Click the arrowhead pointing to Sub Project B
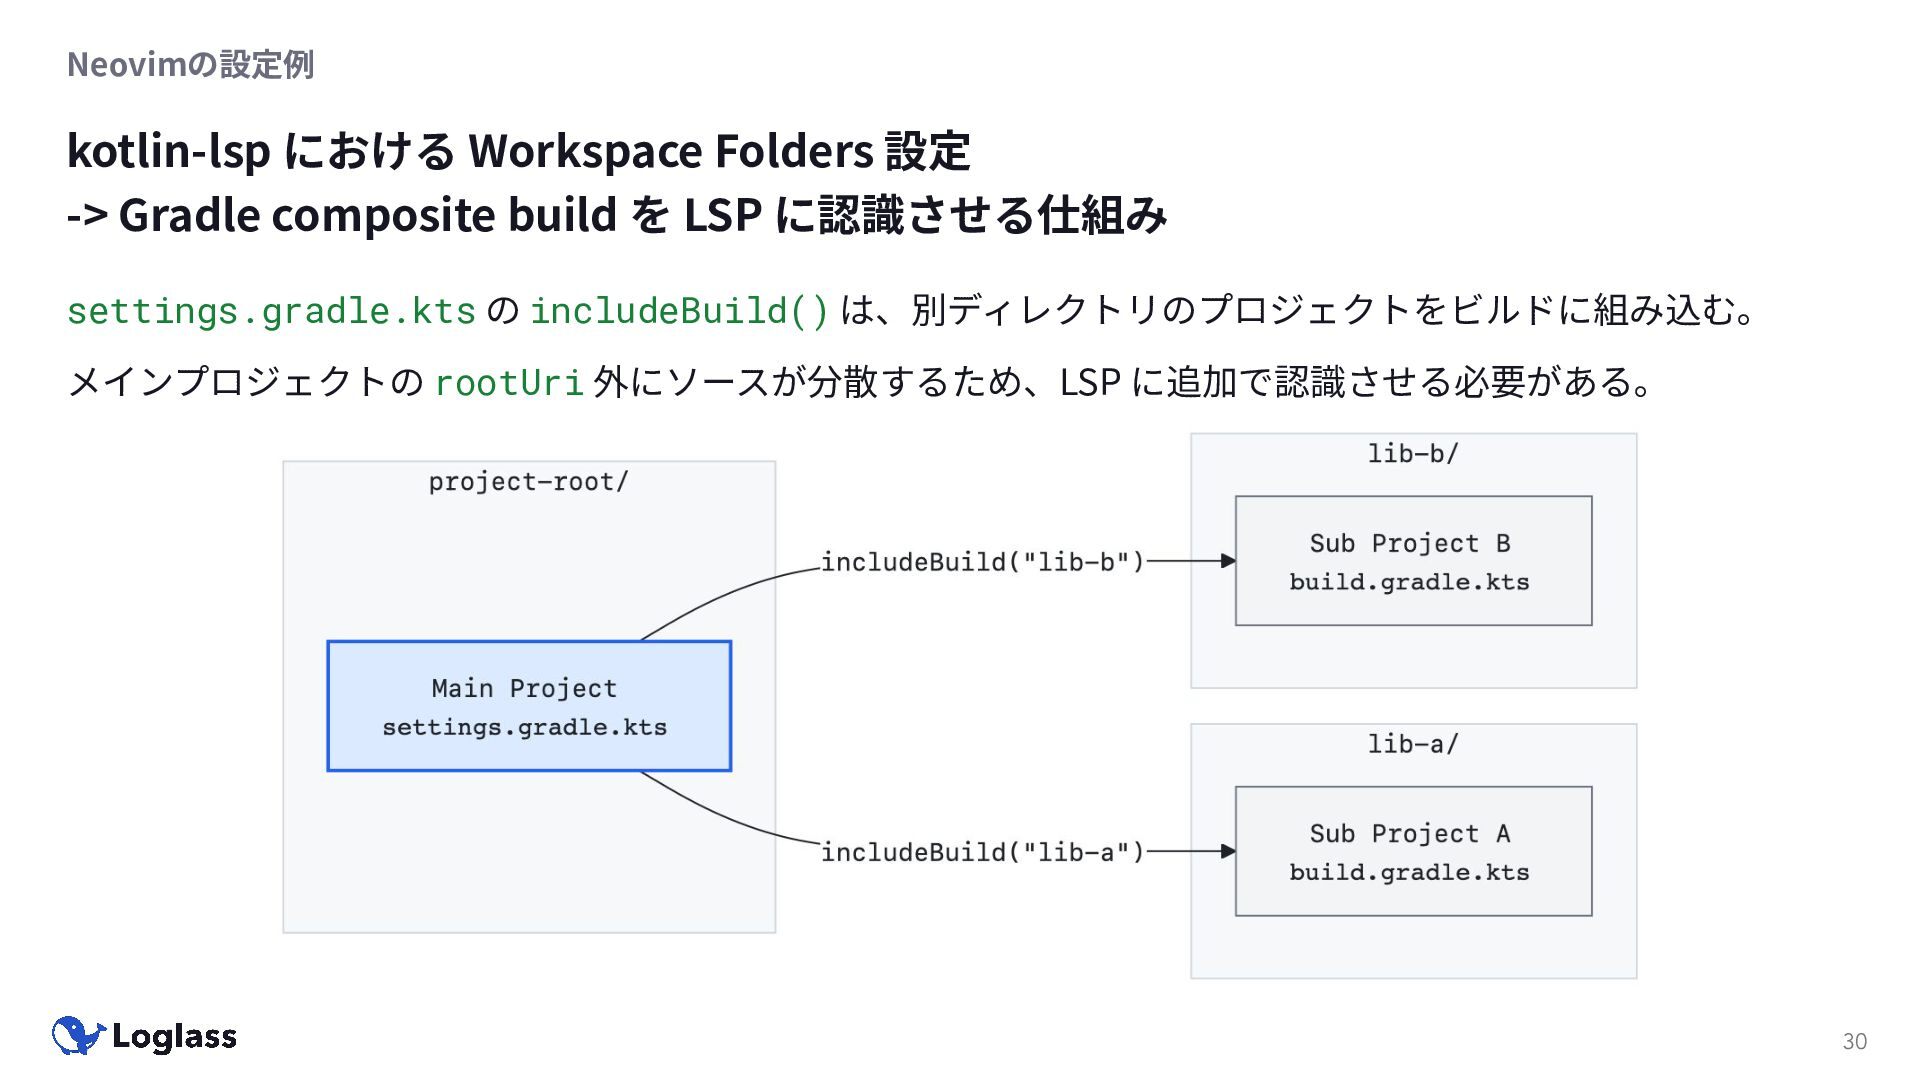This screenshot has height=1080, width=1920. click(1228, 561)
